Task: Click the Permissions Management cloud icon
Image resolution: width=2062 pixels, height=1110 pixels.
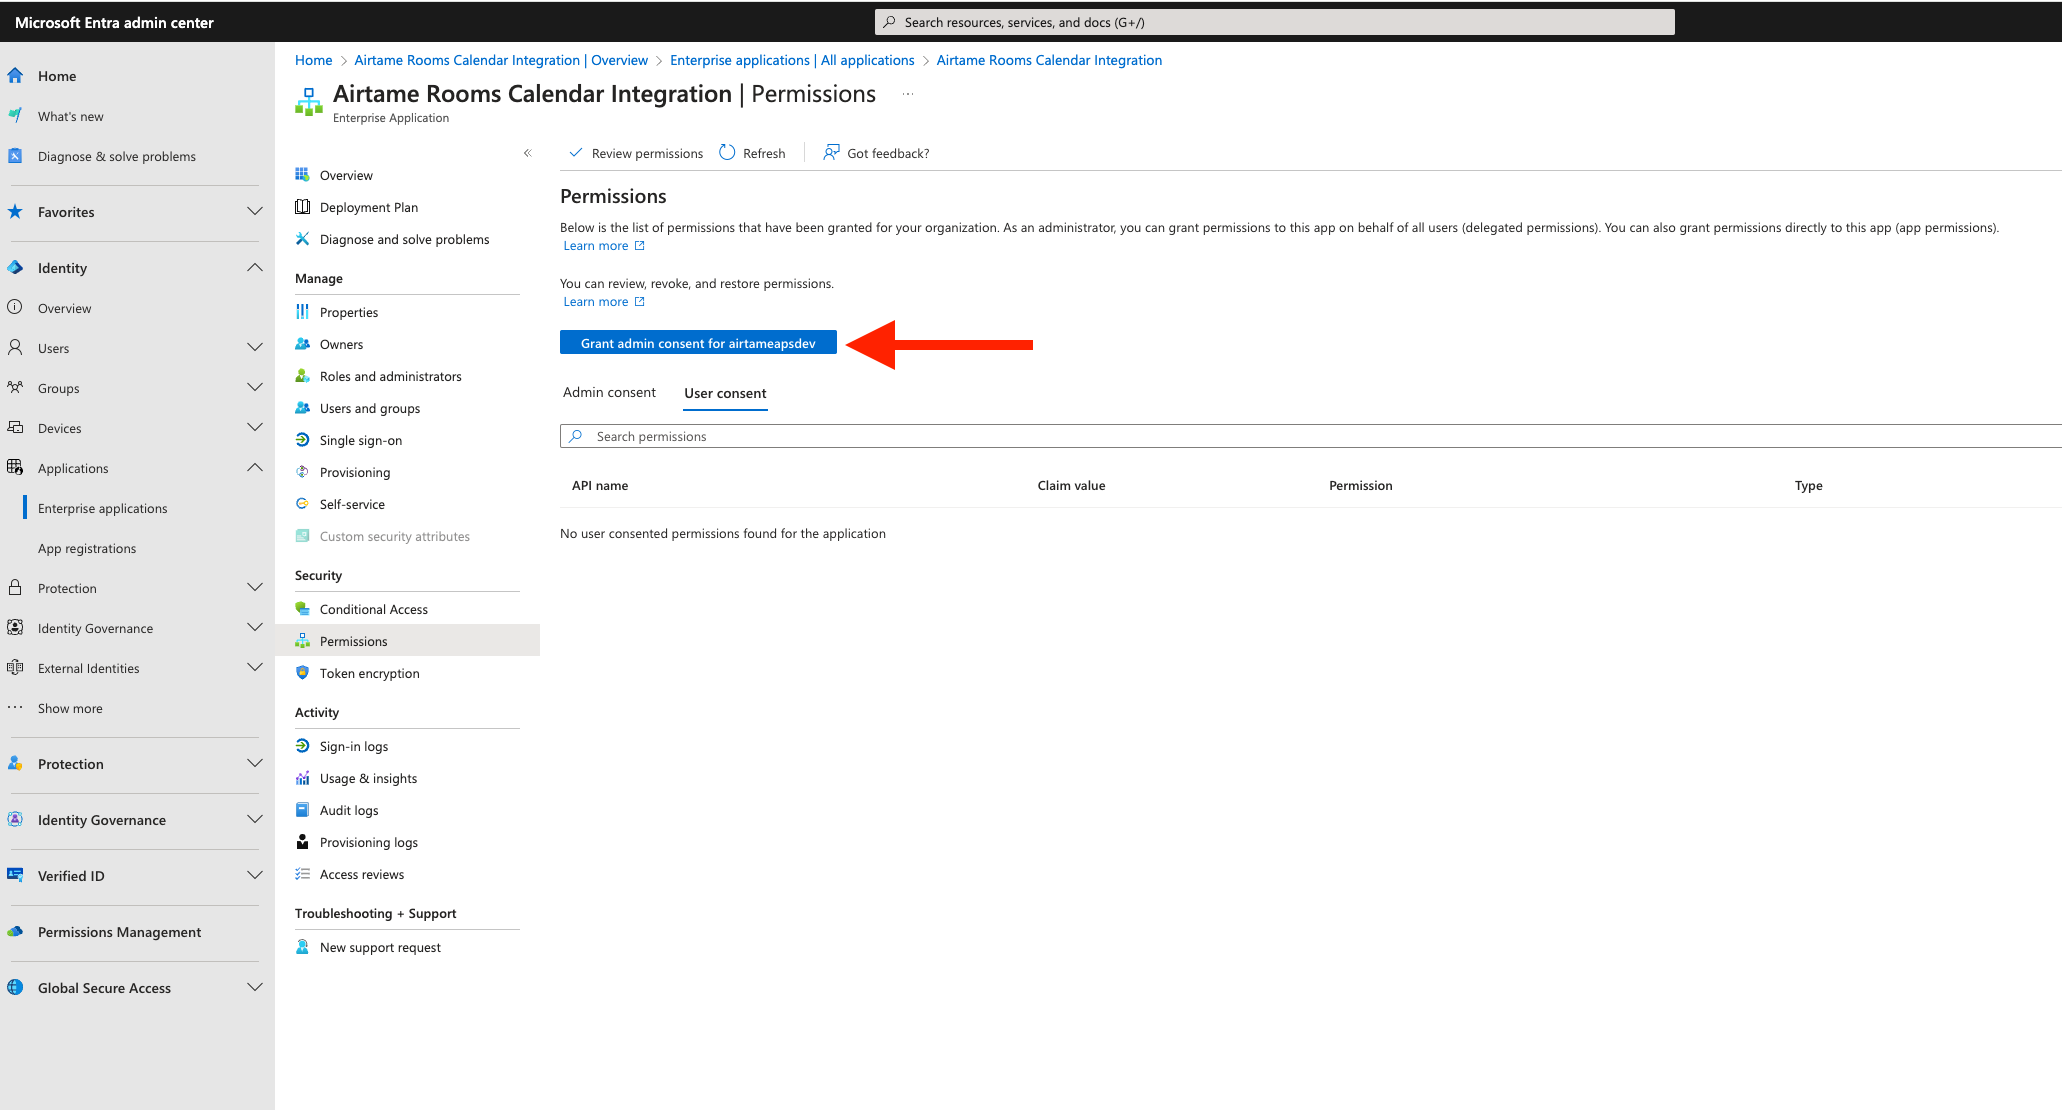Action: pos(15,932)
